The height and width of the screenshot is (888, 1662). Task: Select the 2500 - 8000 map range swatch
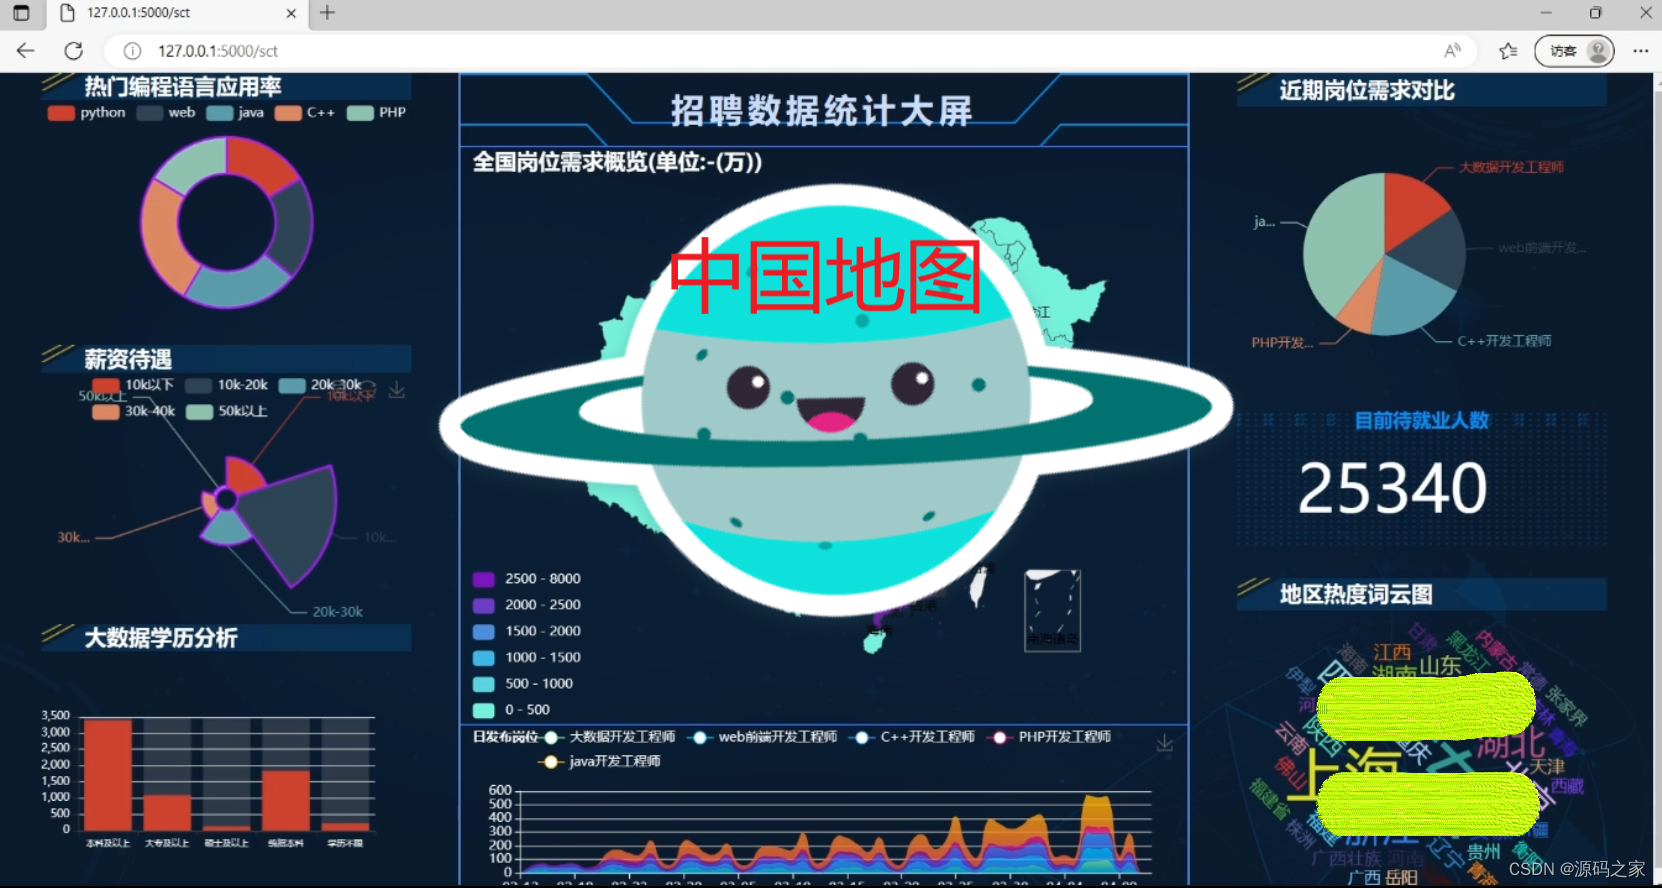click(483, 579)
